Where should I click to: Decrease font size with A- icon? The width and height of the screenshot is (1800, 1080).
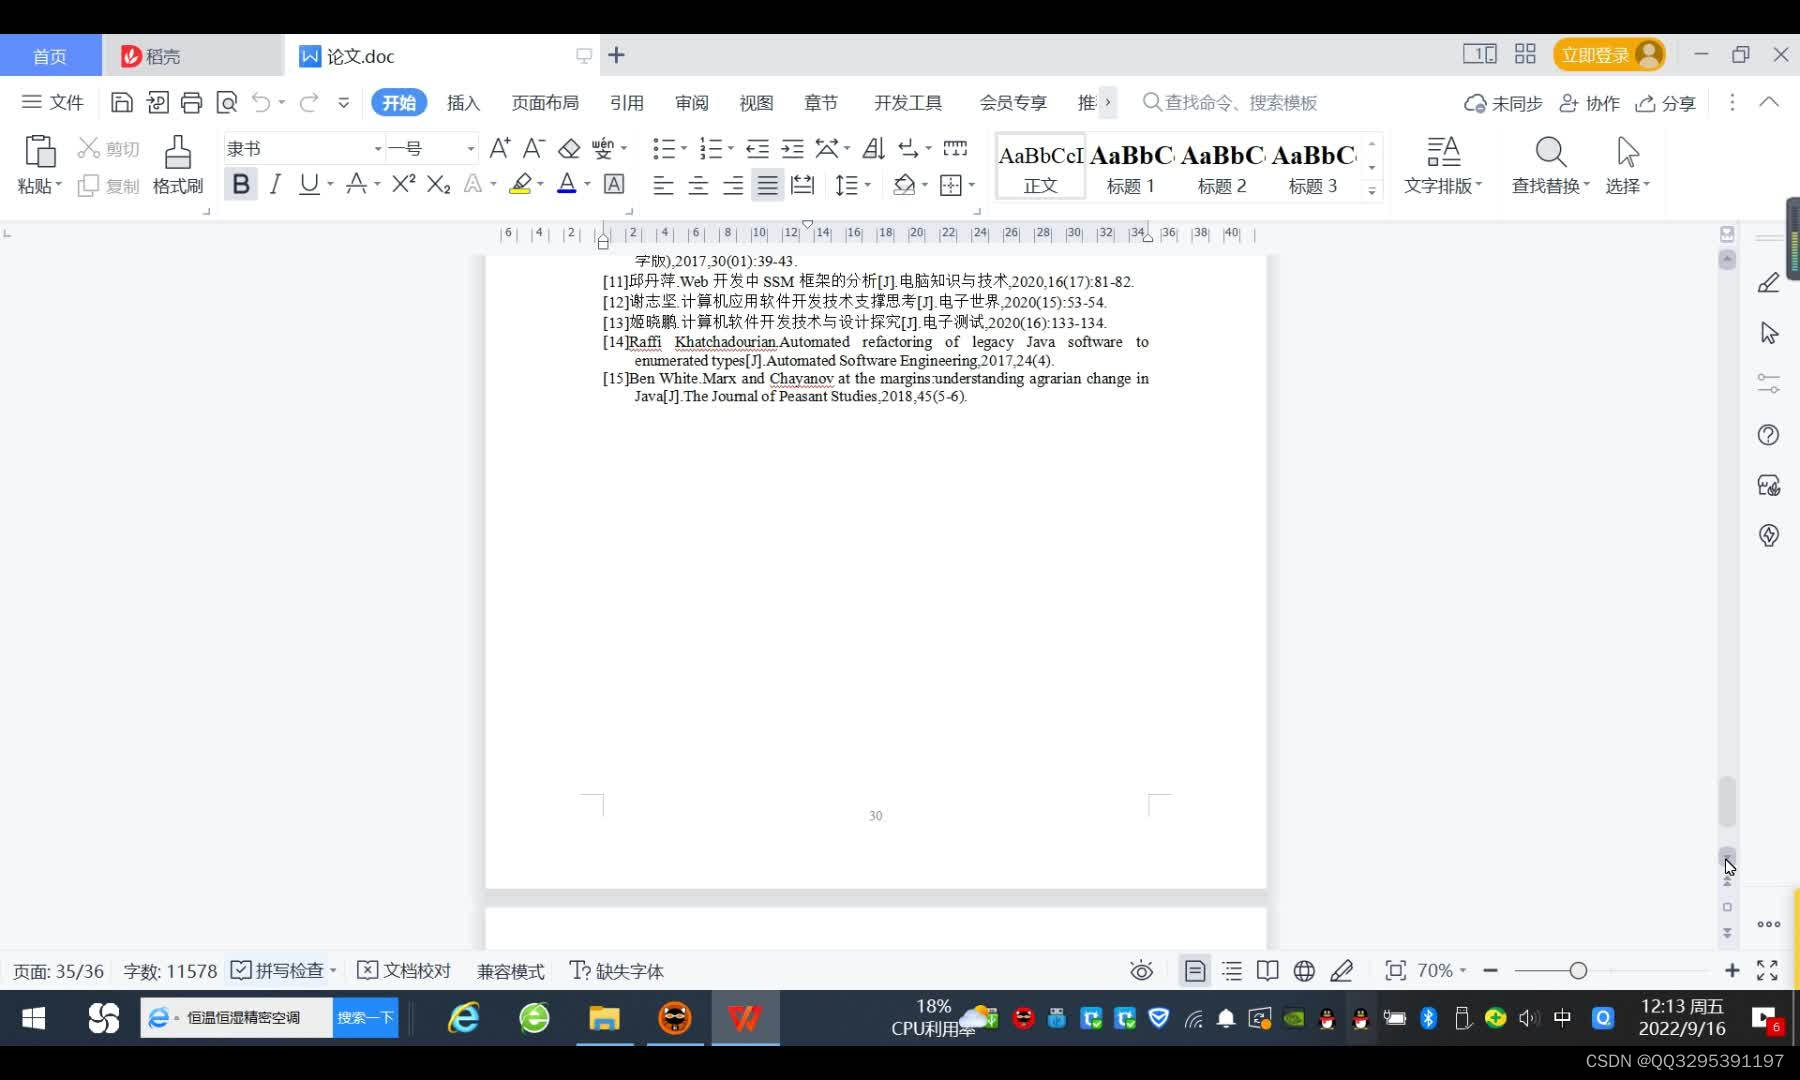click(534, 148)
